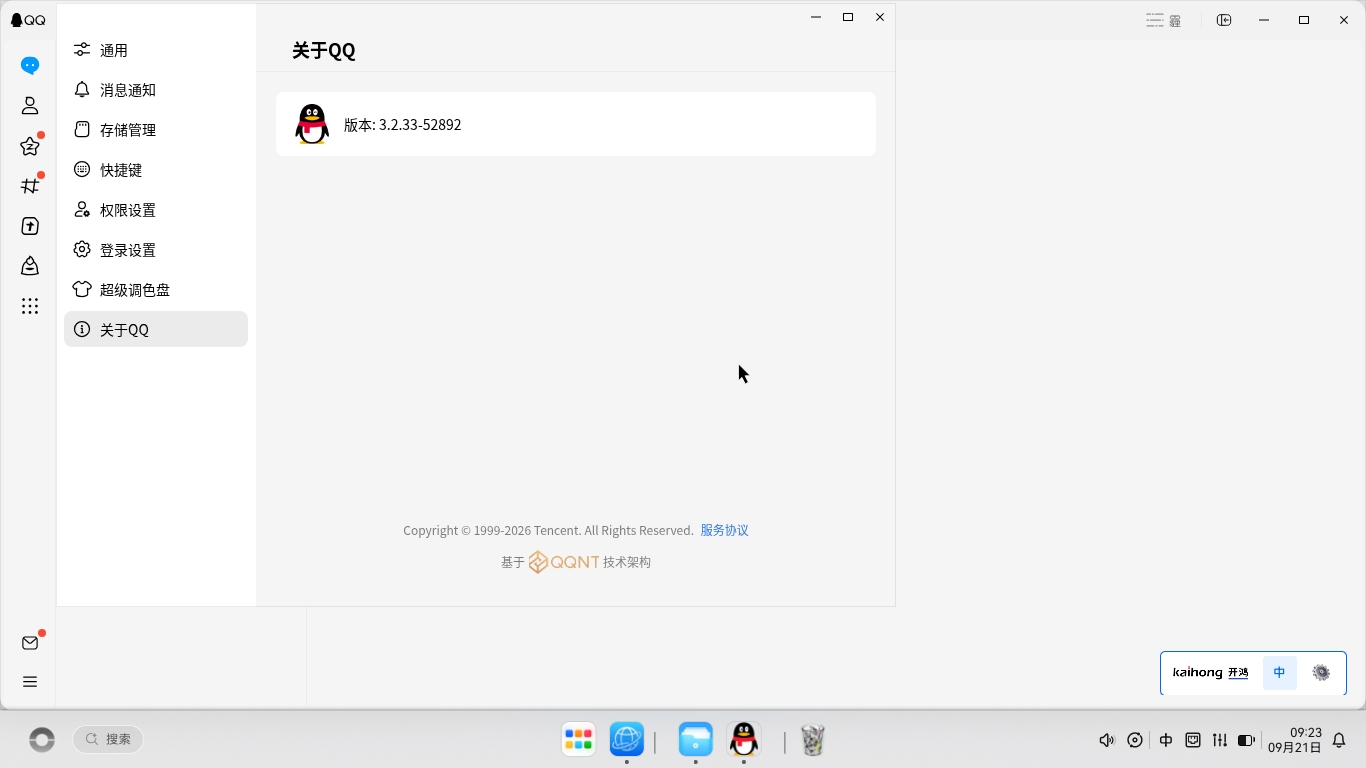The height and width of the screenshot is (768, 1366).
Task: Click the wired network icon in system tray
Action: 1193,740
